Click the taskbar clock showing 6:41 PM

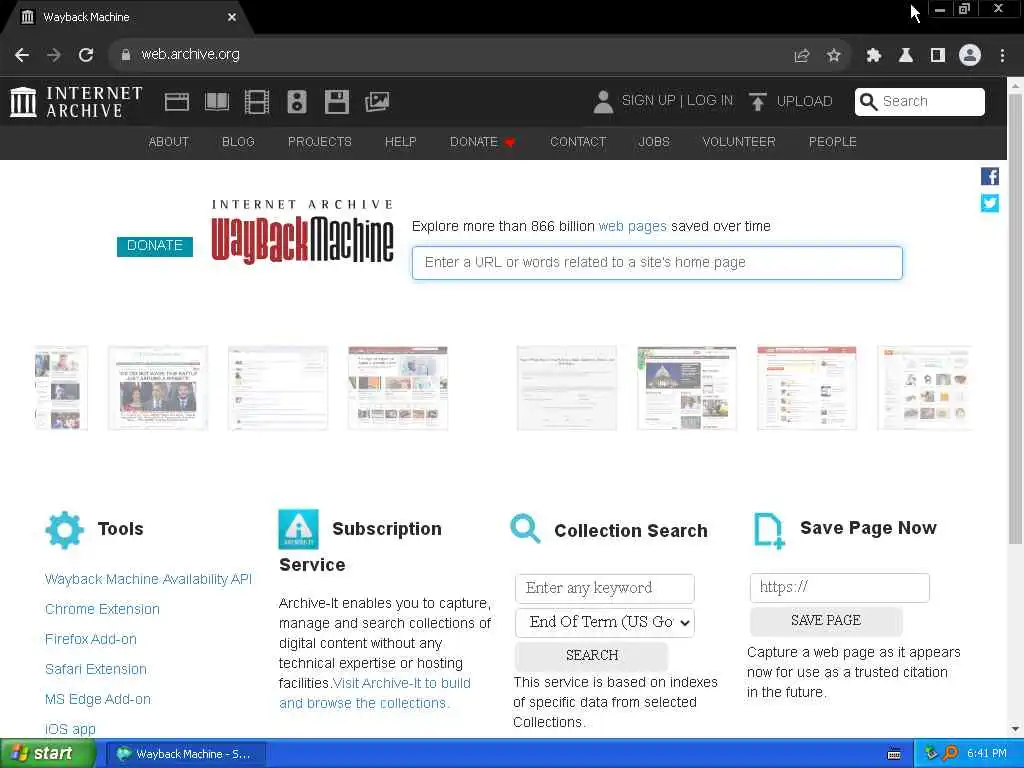coord(986,754)
